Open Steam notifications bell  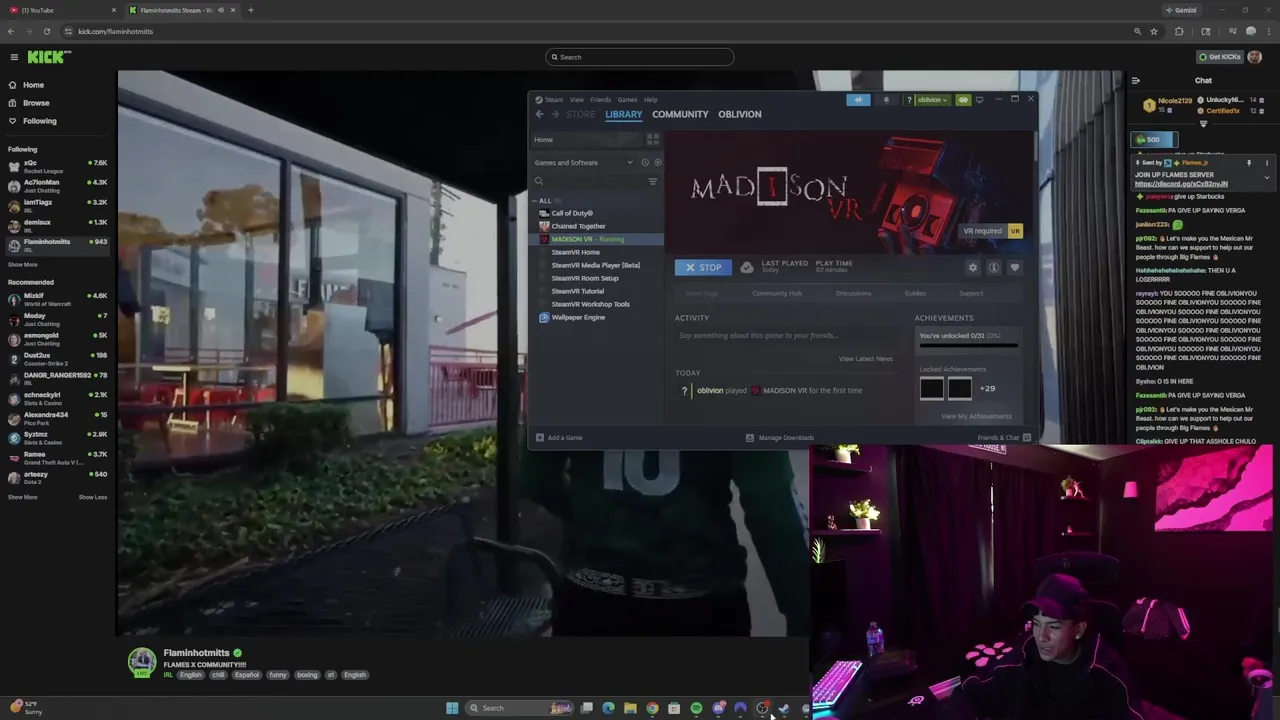(x=886, y=100)
